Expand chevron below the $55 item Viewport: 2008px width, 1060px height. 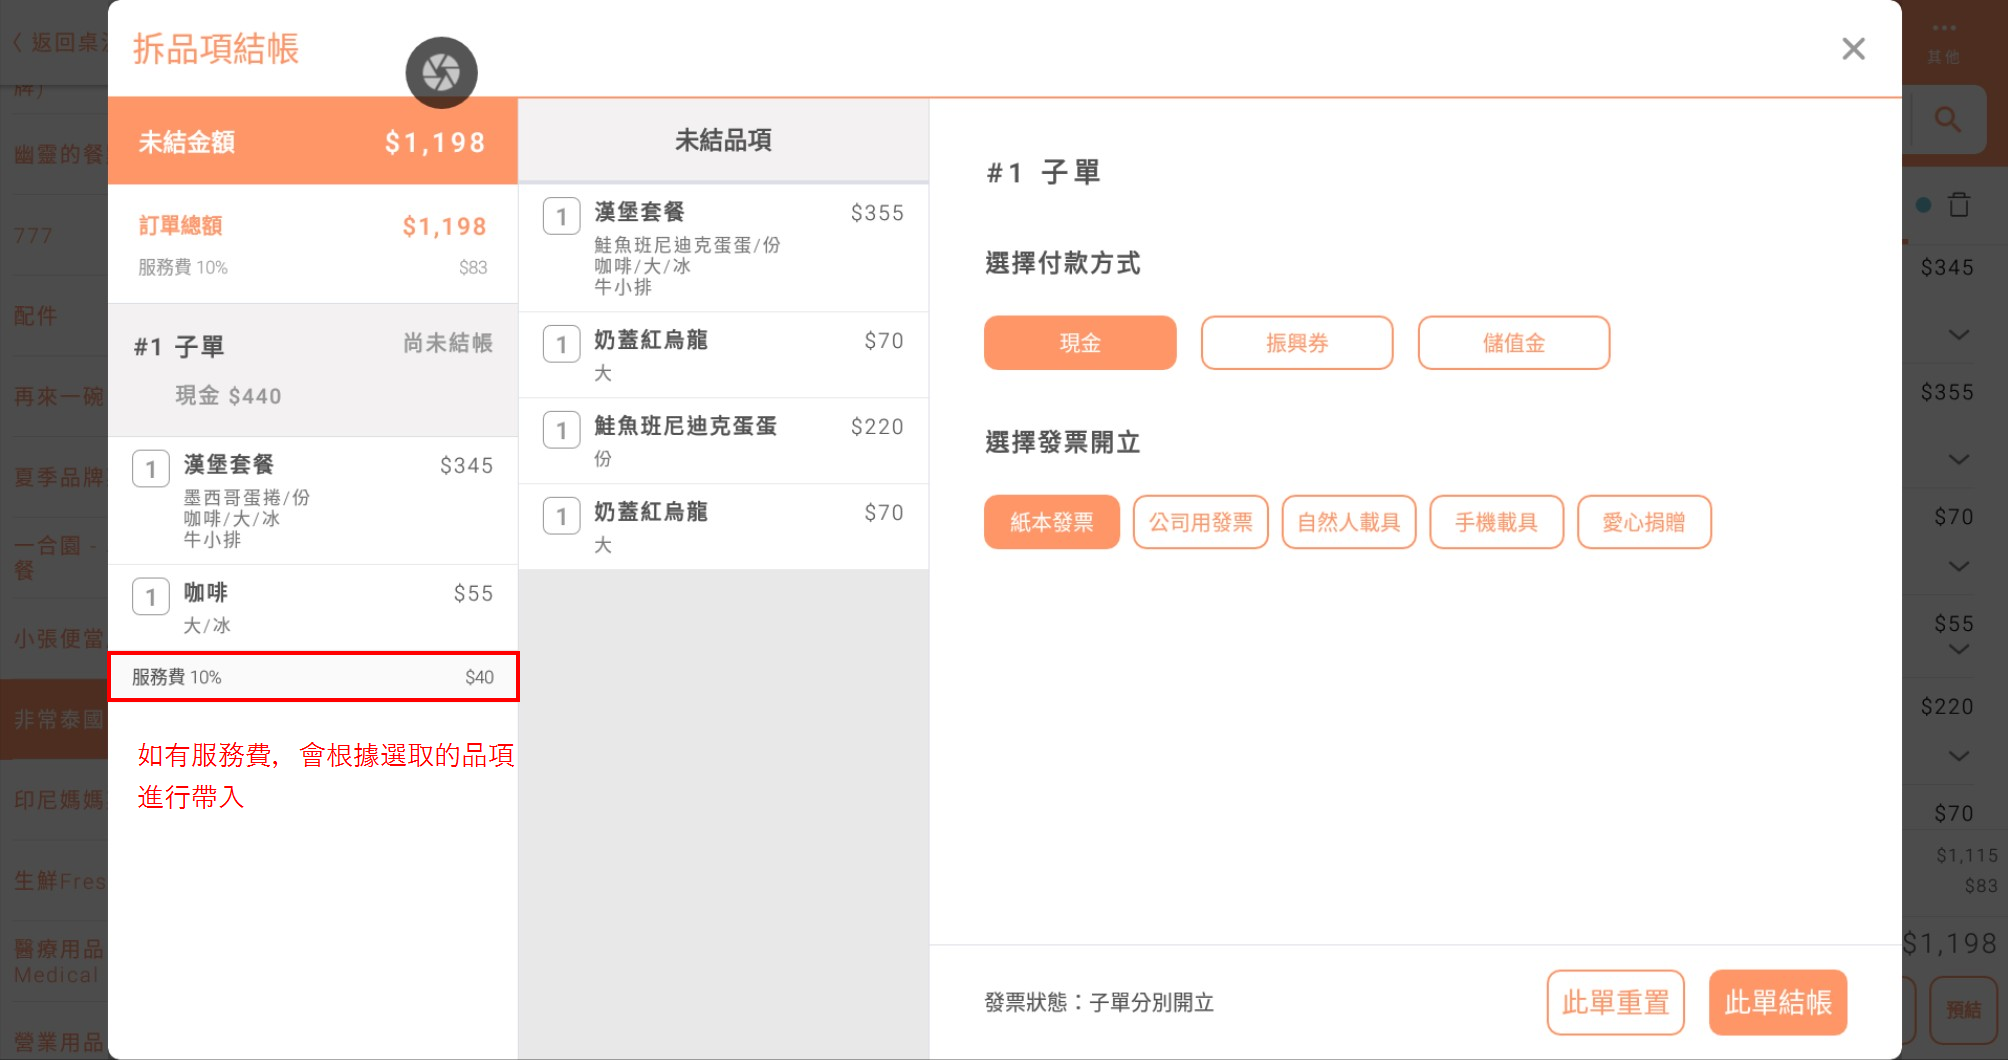tap(1959, 649)
